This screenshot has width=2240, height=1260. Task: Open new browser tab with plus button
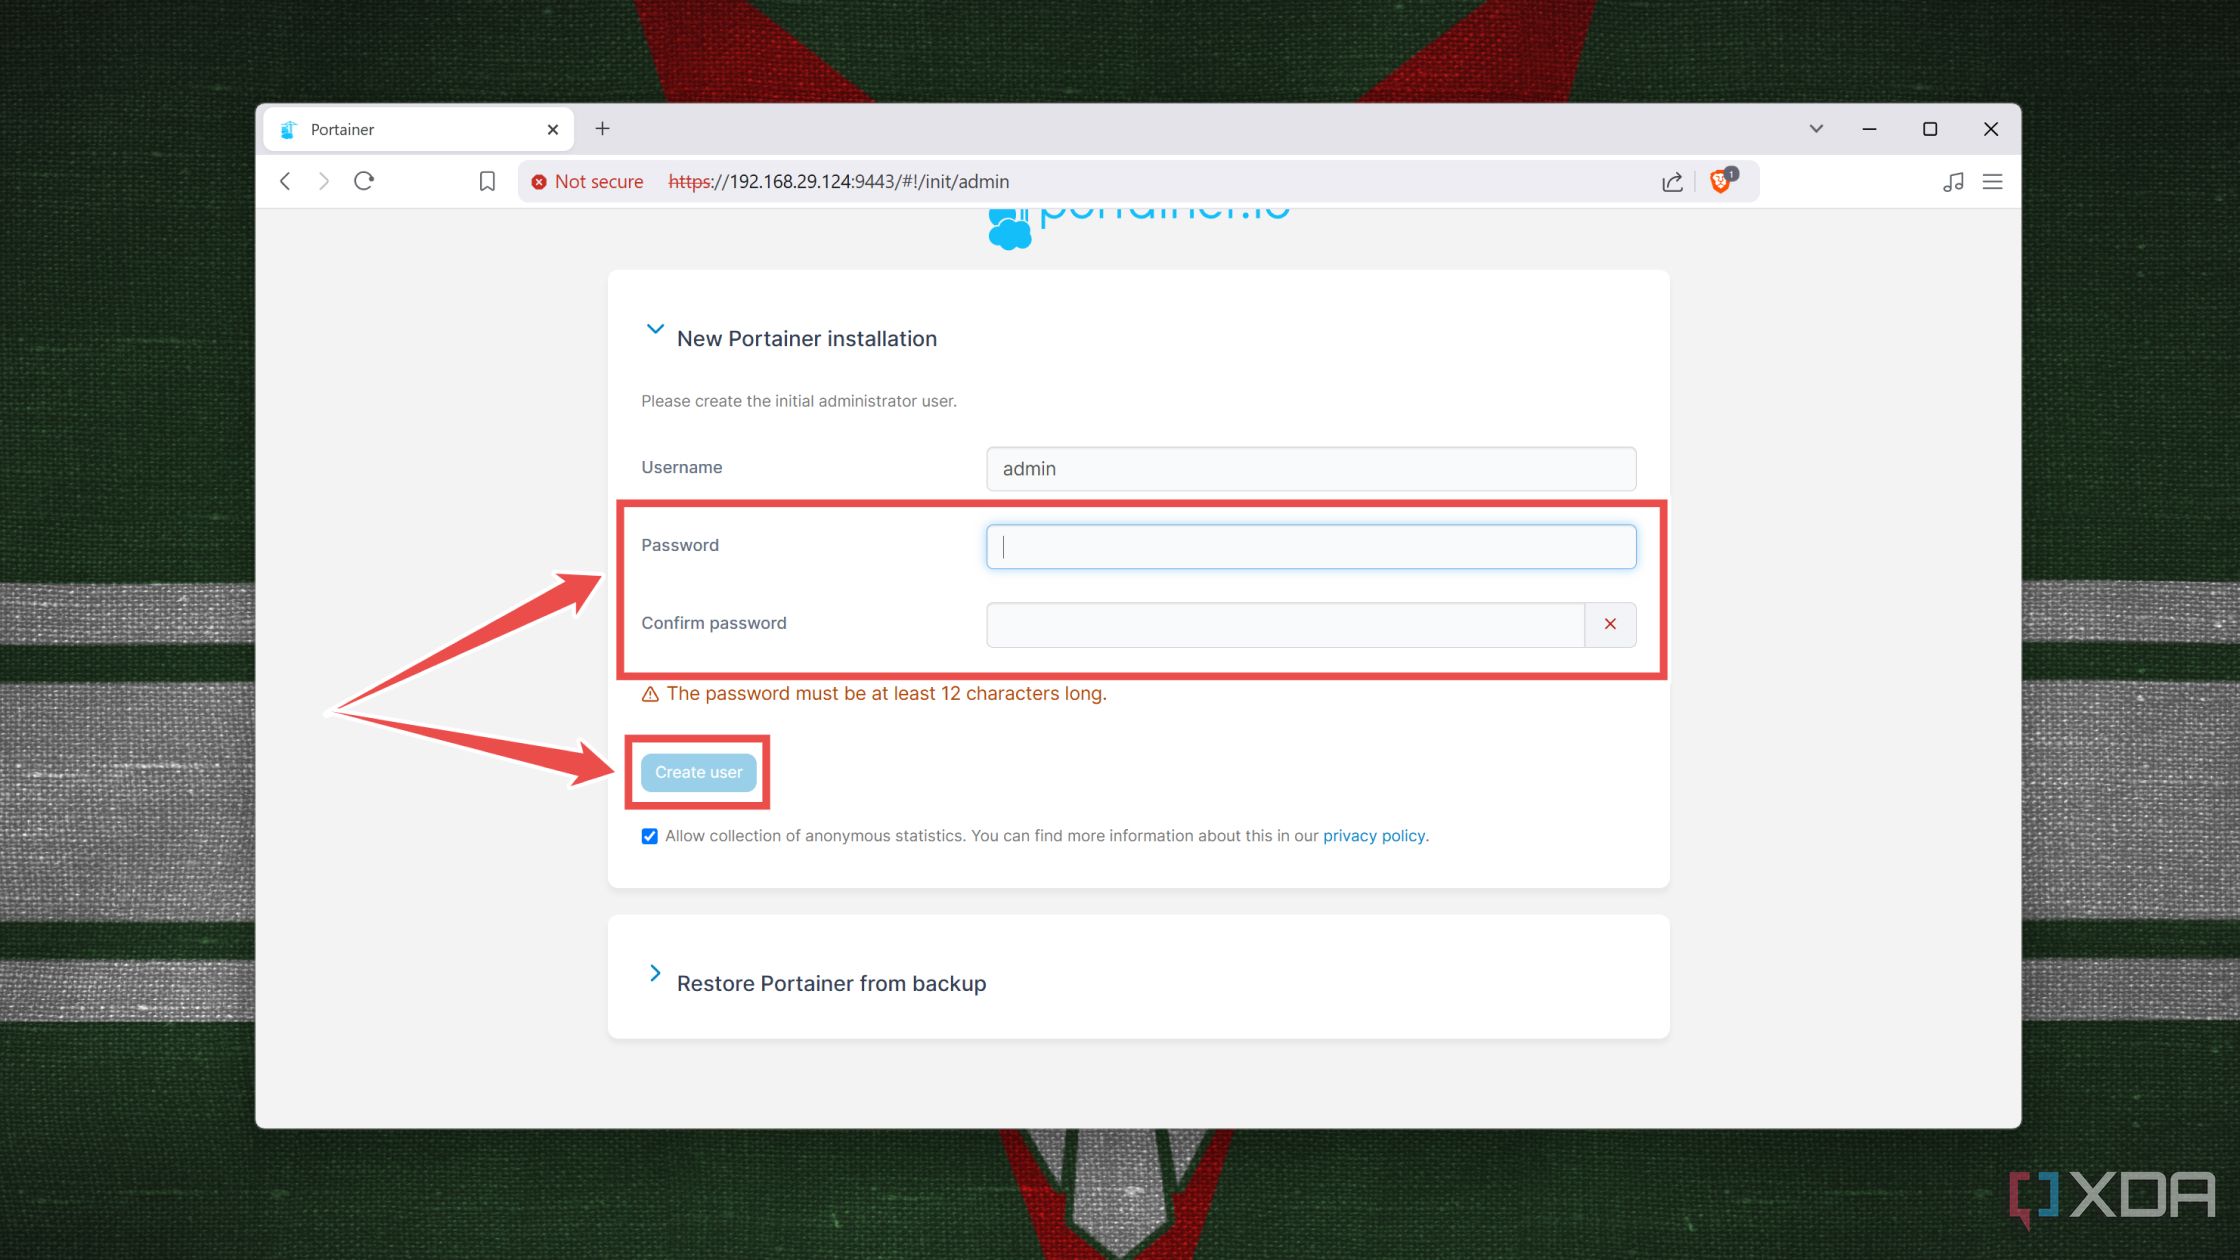(x=603, y=128)
